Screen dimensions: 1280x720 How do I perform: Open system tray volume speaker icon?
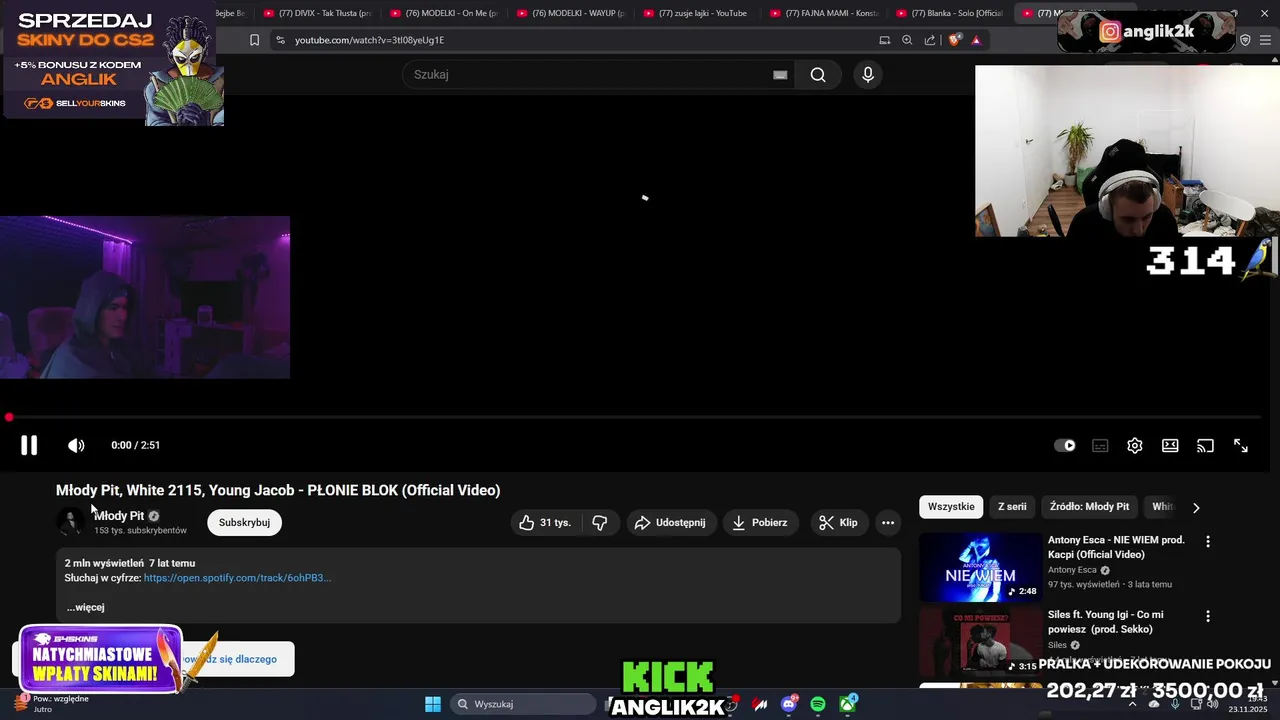click(x=1212, y=705)
